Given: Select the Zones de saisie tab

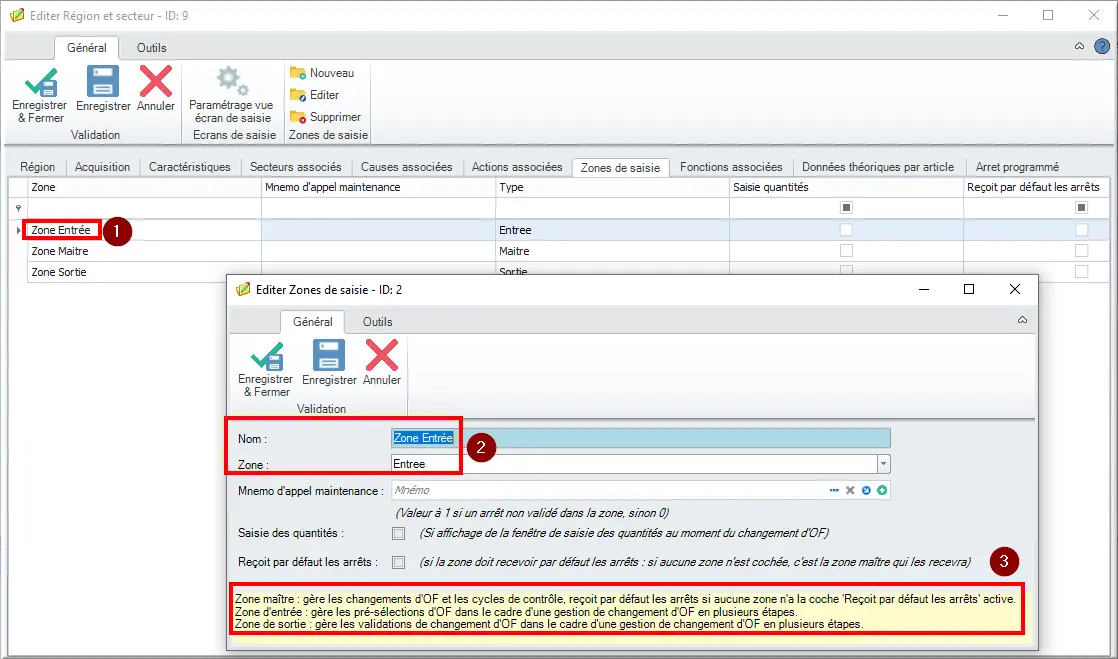Looking at the screenshot, I should tap(620, 168).
